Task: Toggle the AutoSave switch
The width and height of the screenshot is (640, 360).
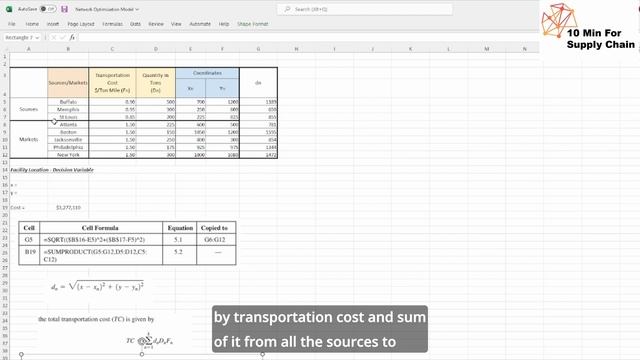Action: click(x=48, y=9)
